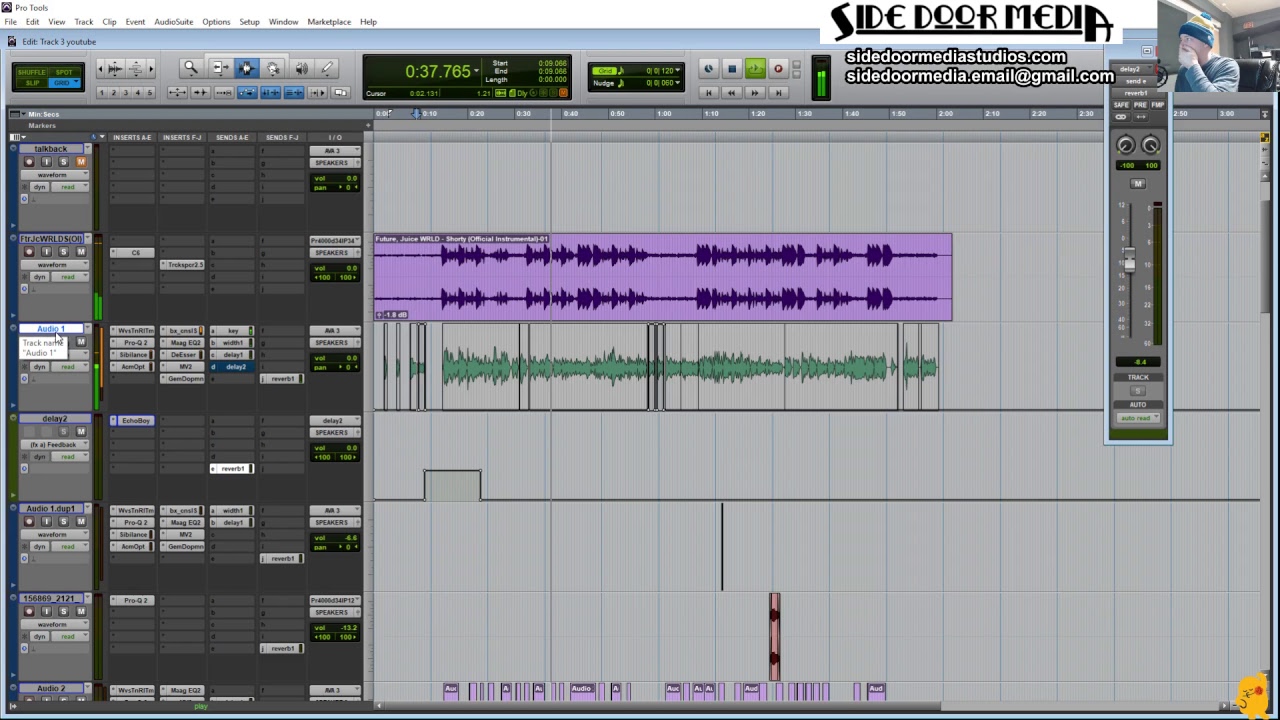Click the horizontal zoom in right arrow
The width and height of the screenshot is (1280, 720).
(x=151, y=68)
